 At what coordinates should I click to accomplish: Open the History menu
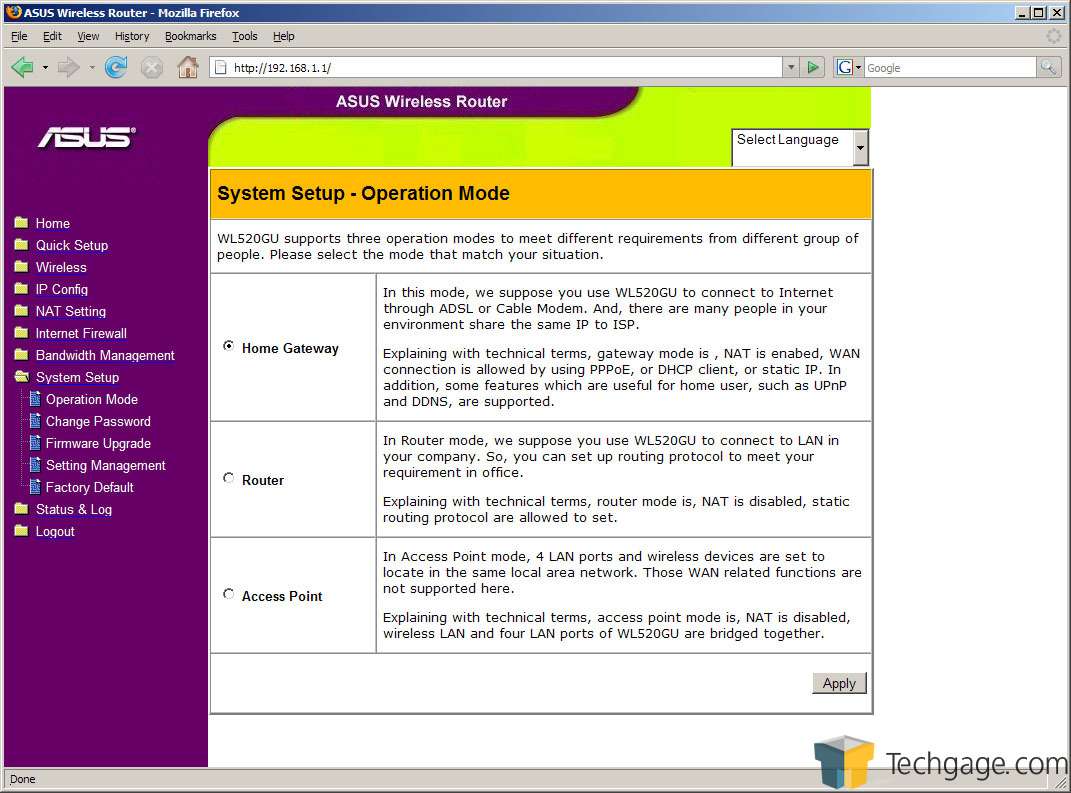132,36
